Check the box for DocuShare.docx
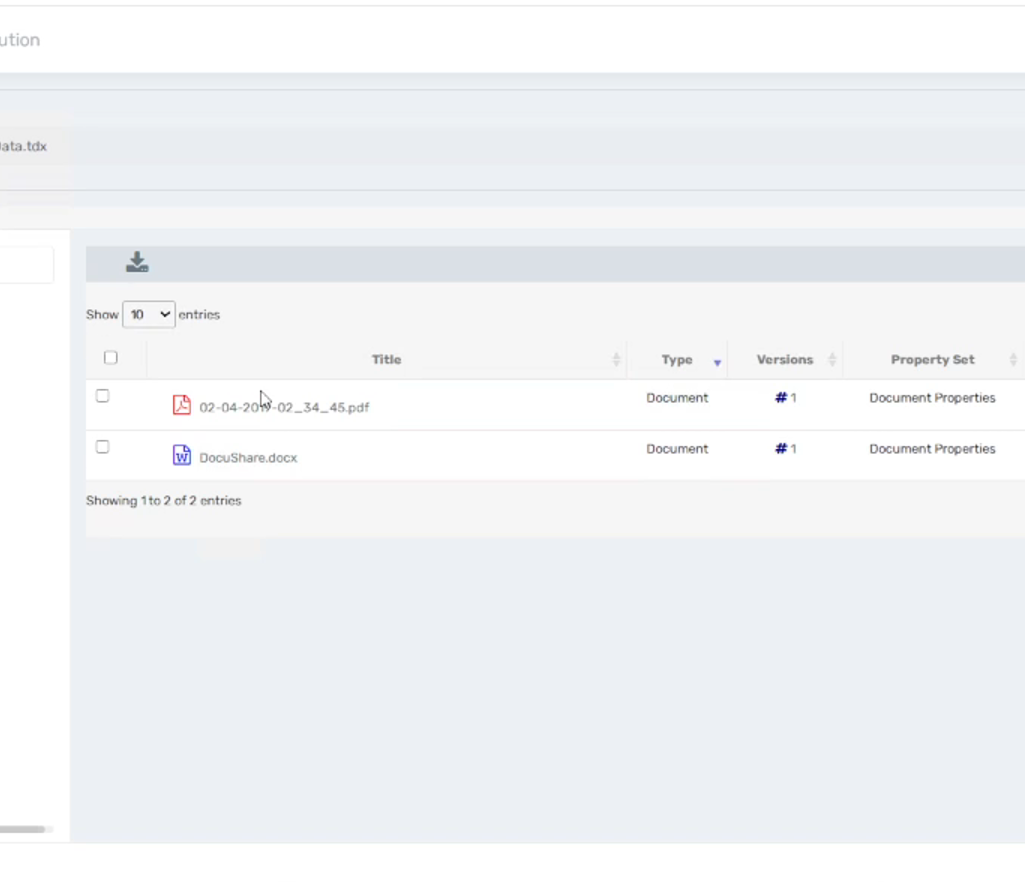The height and width of the screenshot is (883, 1025). [102, 447]
